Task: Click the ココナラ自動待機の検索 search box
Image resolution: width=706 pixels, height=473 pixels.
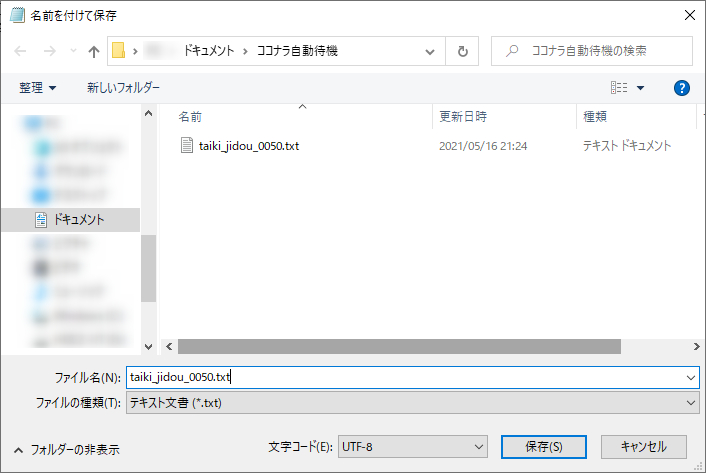Action: pos(592,51)
